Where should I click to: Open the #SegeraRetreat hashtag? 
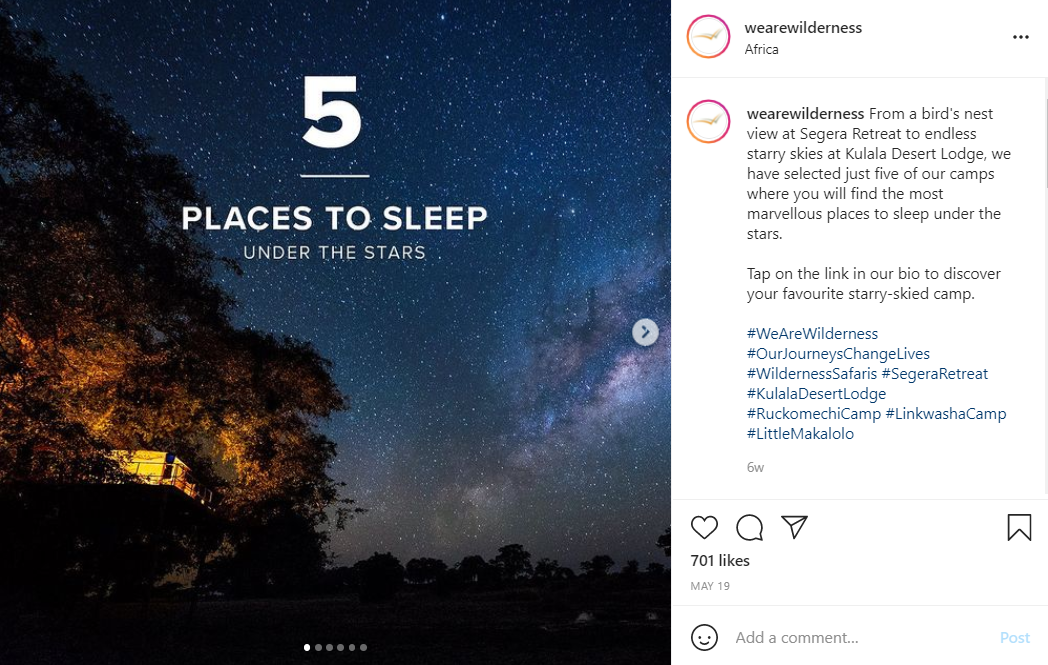pyautogui.click(x=935, y=373)
